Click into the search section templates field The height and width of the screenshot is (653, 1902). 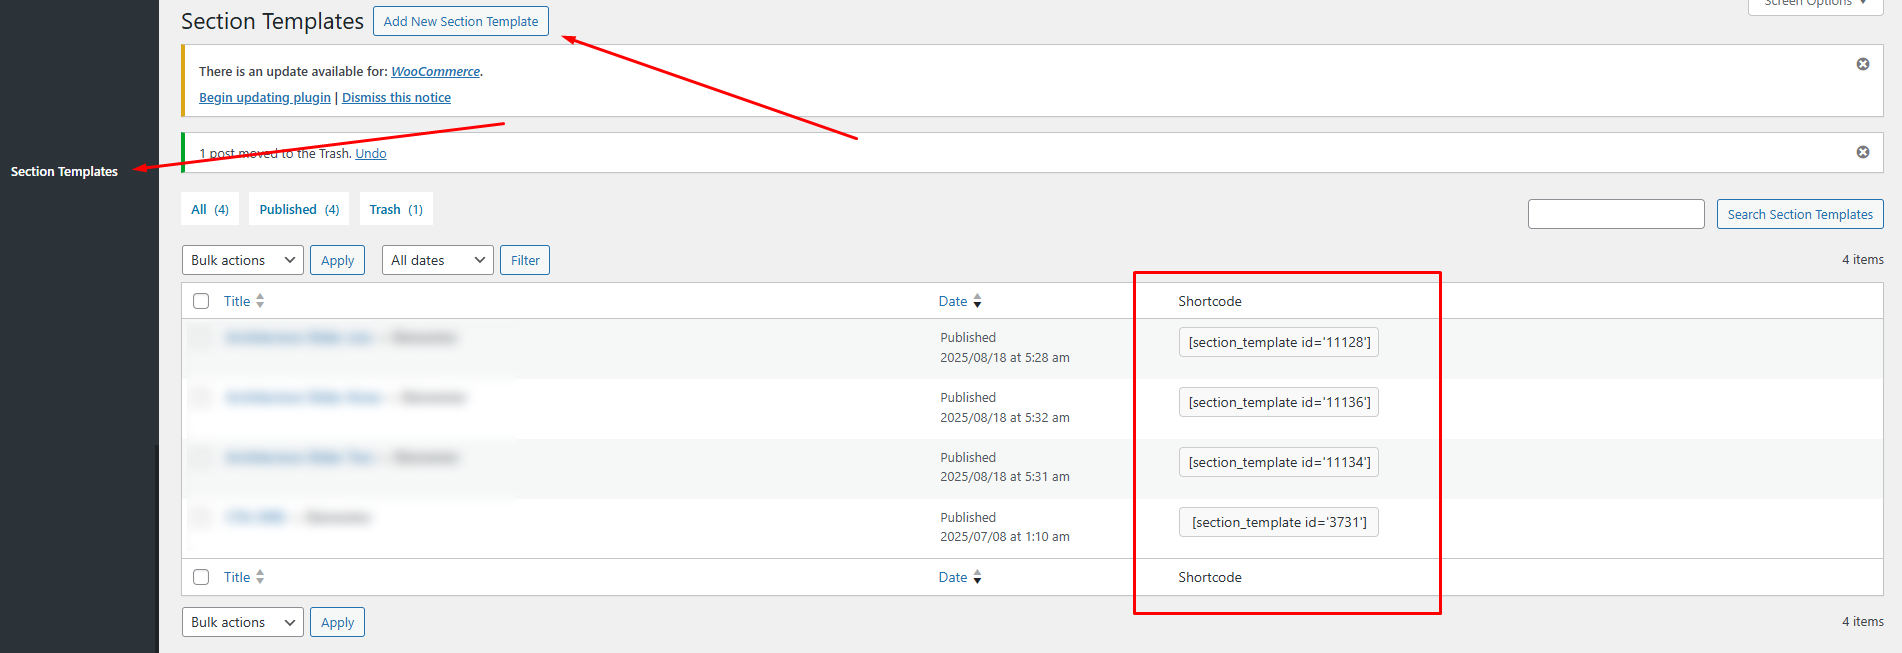pyautogui.click(x=1615, y=214)
